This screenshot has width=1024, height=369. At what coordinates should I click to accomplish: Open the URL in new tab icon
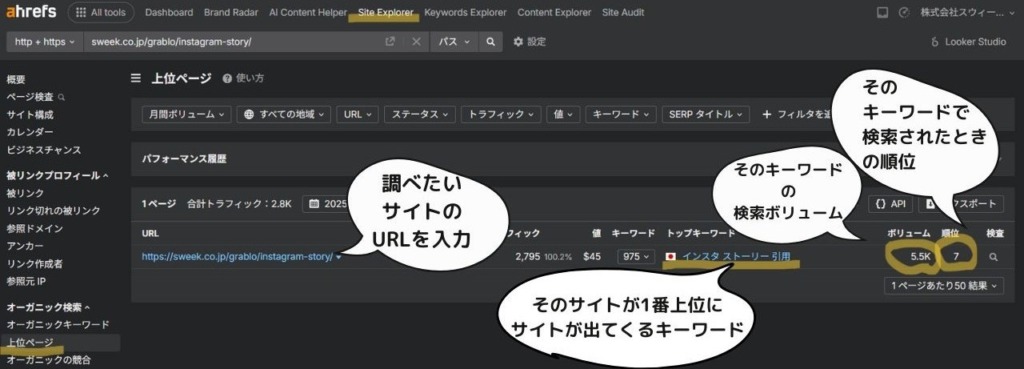click(390, 42)
